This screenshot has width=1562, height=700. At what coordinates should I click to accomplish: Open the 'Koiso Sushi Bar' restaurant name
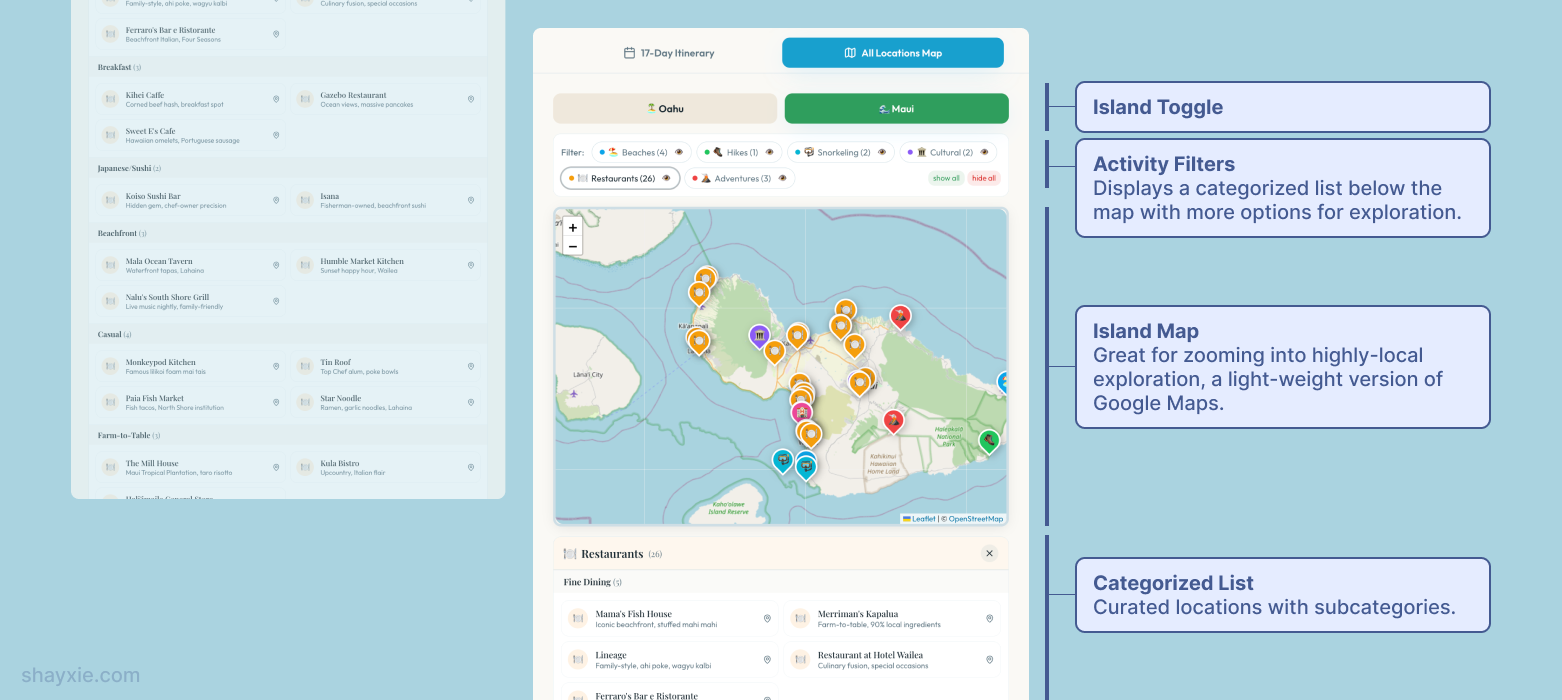[153, 196]
